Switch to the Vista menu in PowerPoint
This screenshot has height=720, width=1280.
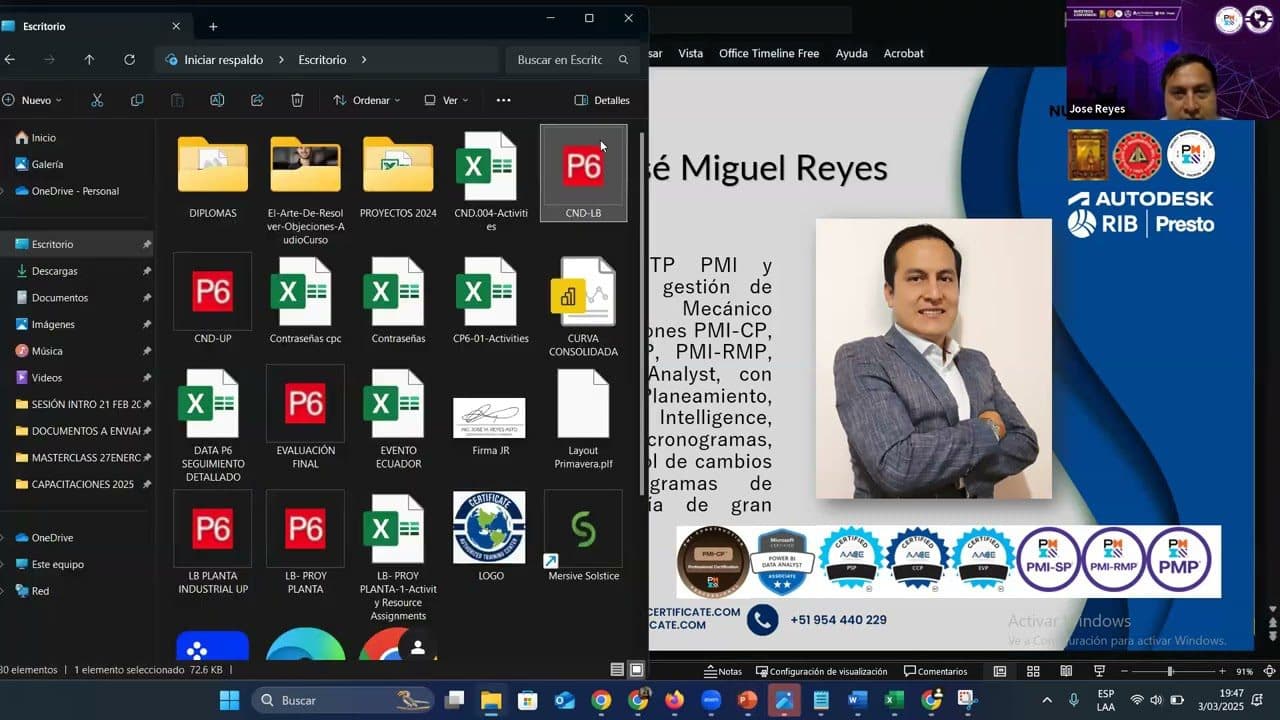pos(690,53)
